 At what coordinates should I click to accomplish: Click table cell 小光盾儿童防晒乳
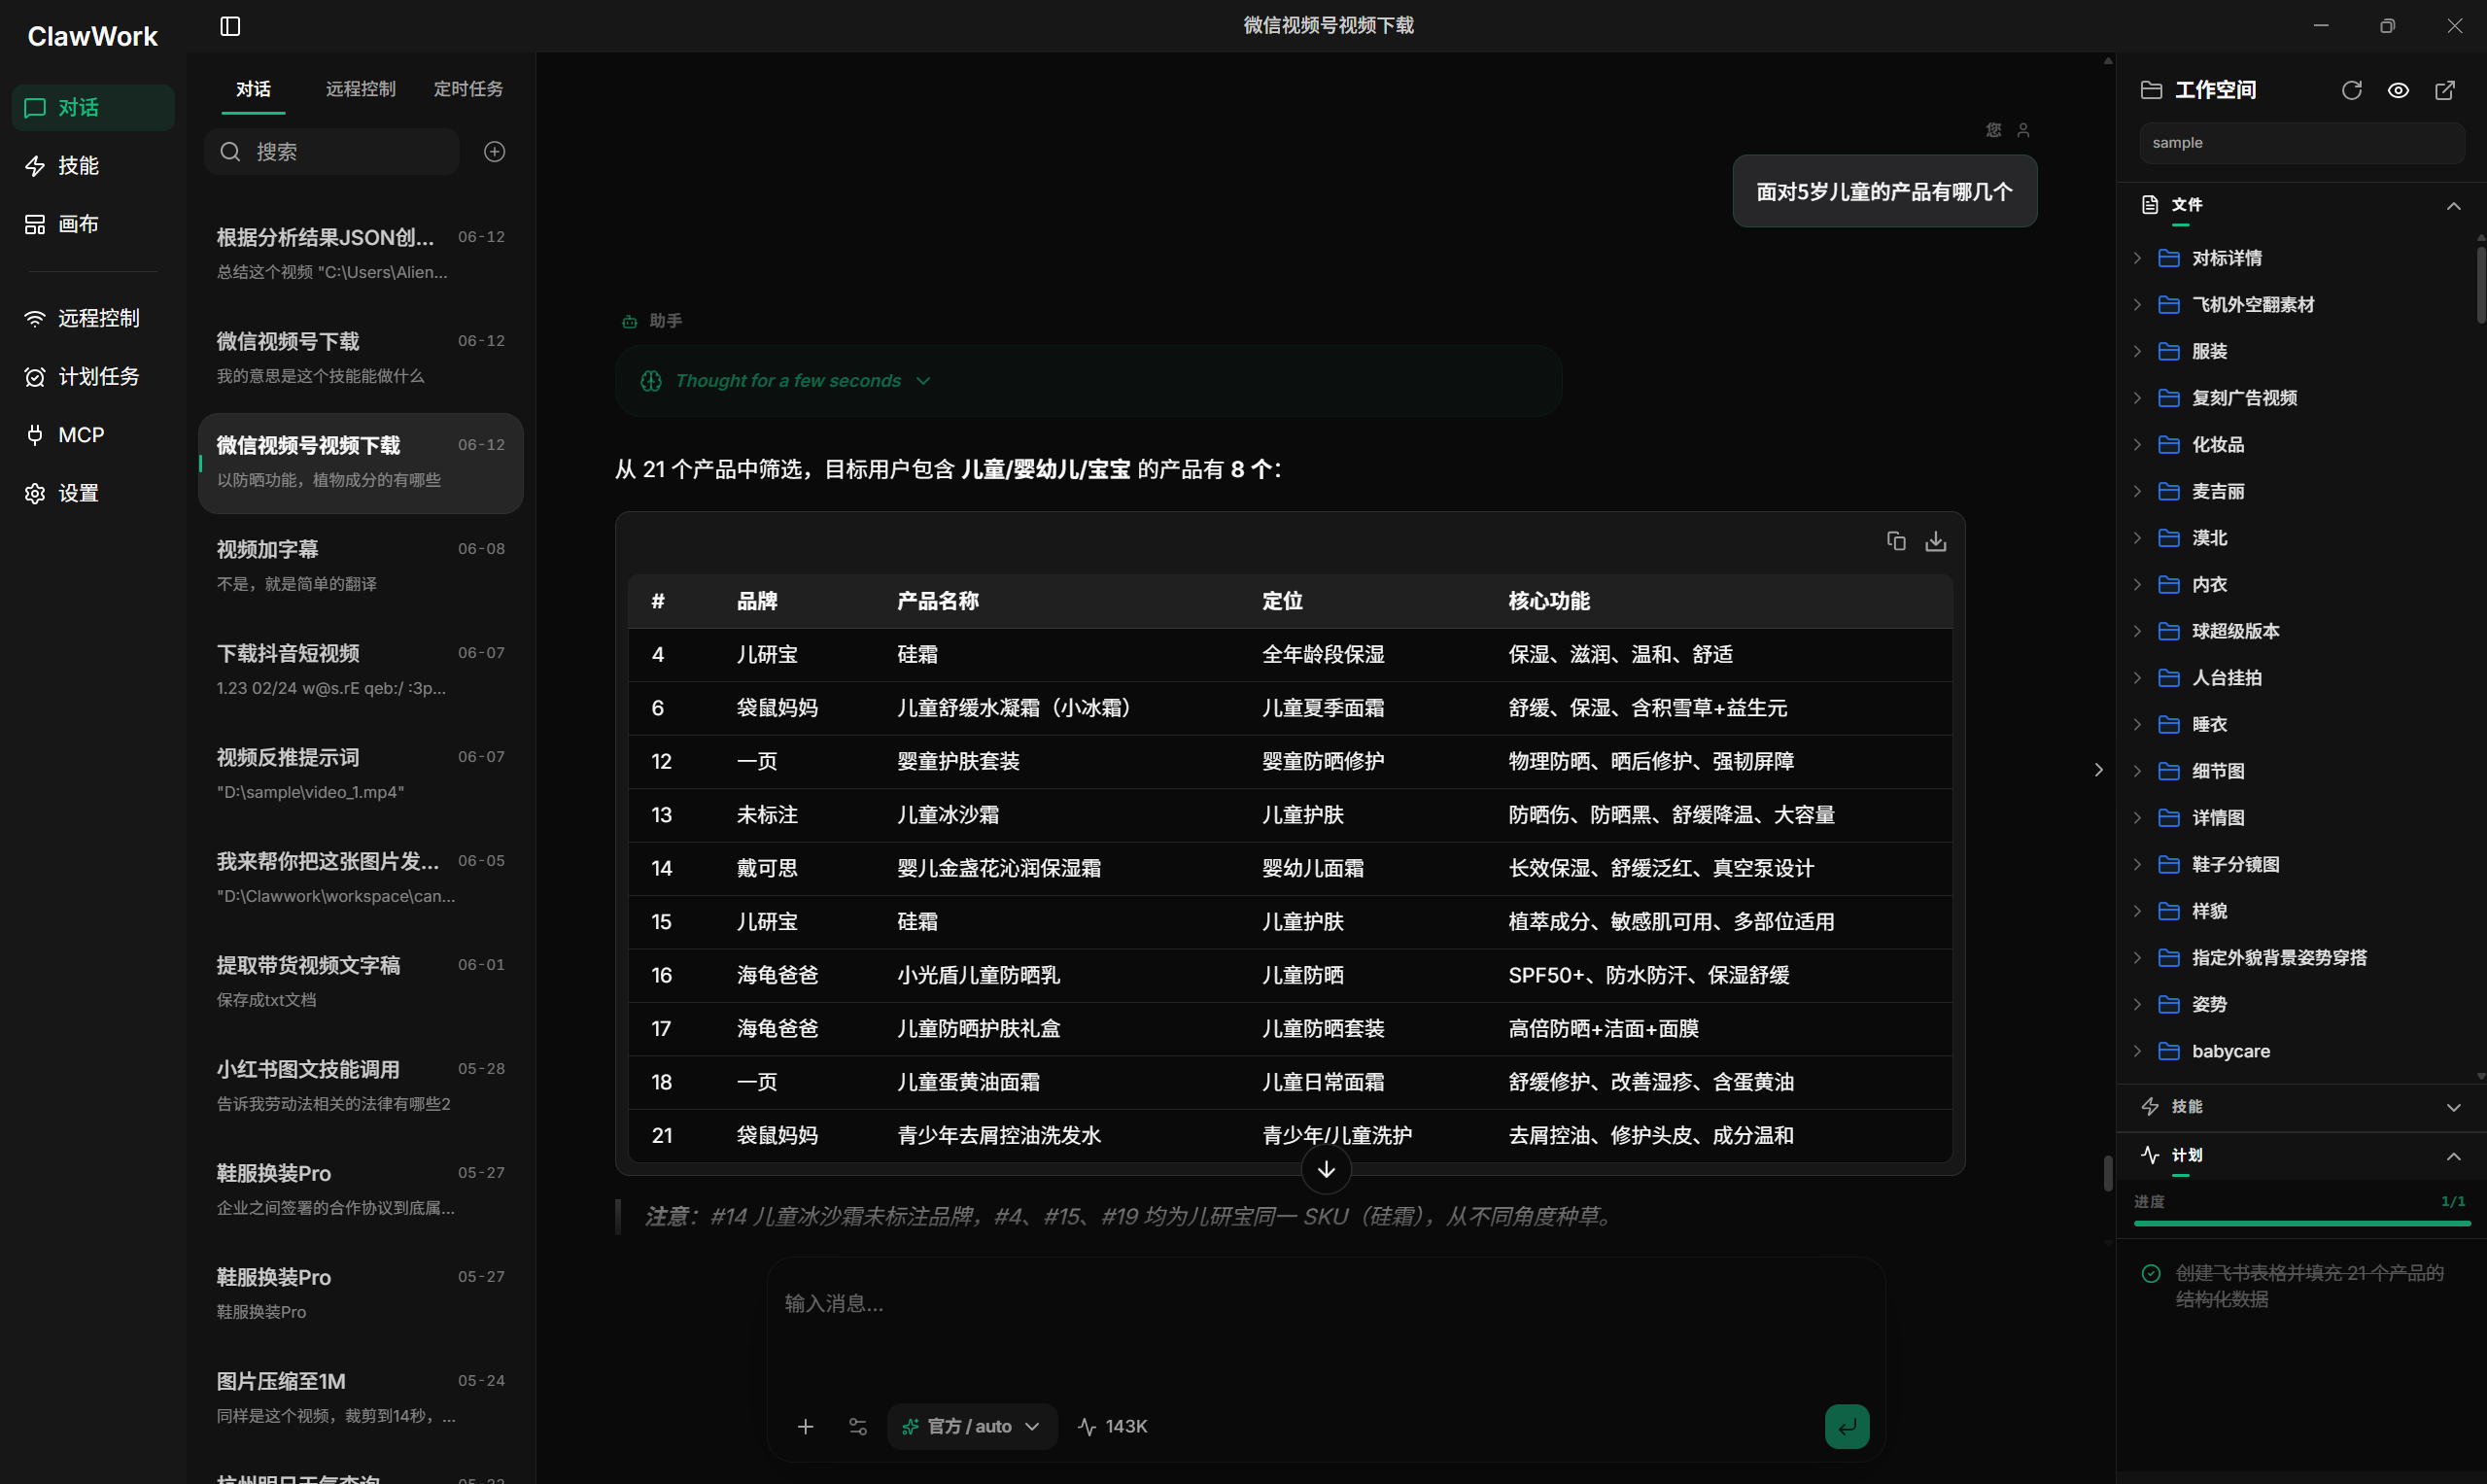[x=978, y=975]
